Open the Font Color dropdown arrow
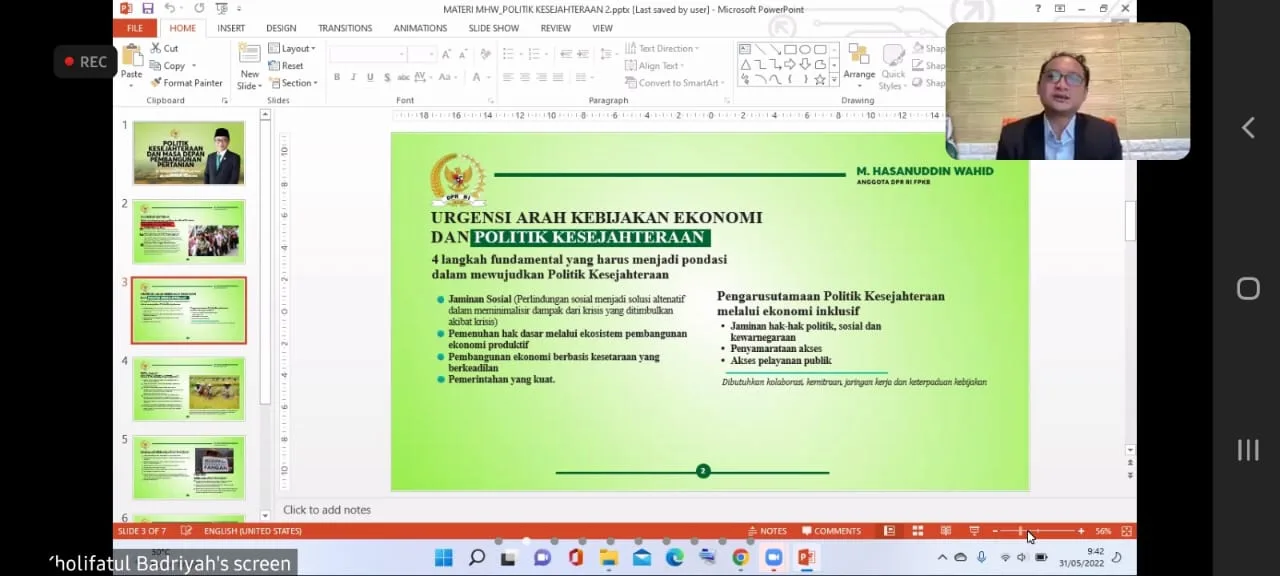The height and width of the screenshot is (576, 1280). pos(489,77)
